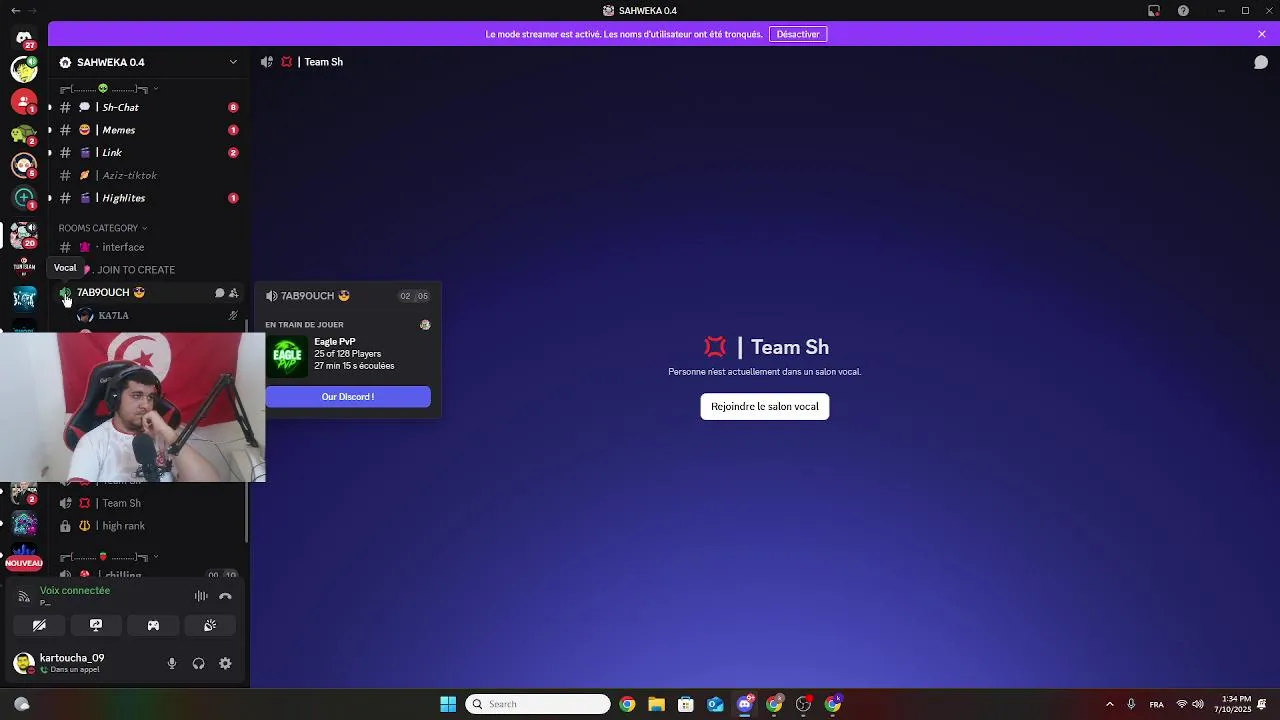Image resolution: width=1280 pixels, height=720 pixels.
Task: Click the help question-mark icon in title bar
Action: point(1183,11)
